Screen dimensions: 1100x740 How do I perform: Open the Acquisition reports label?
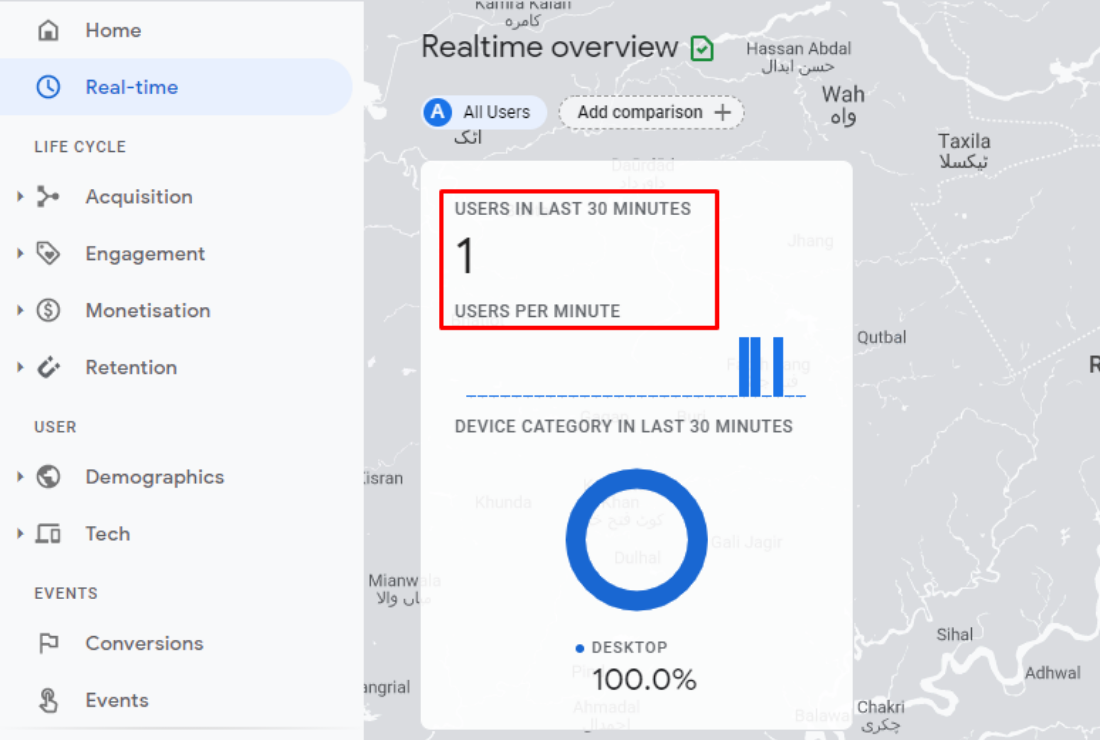139,196
